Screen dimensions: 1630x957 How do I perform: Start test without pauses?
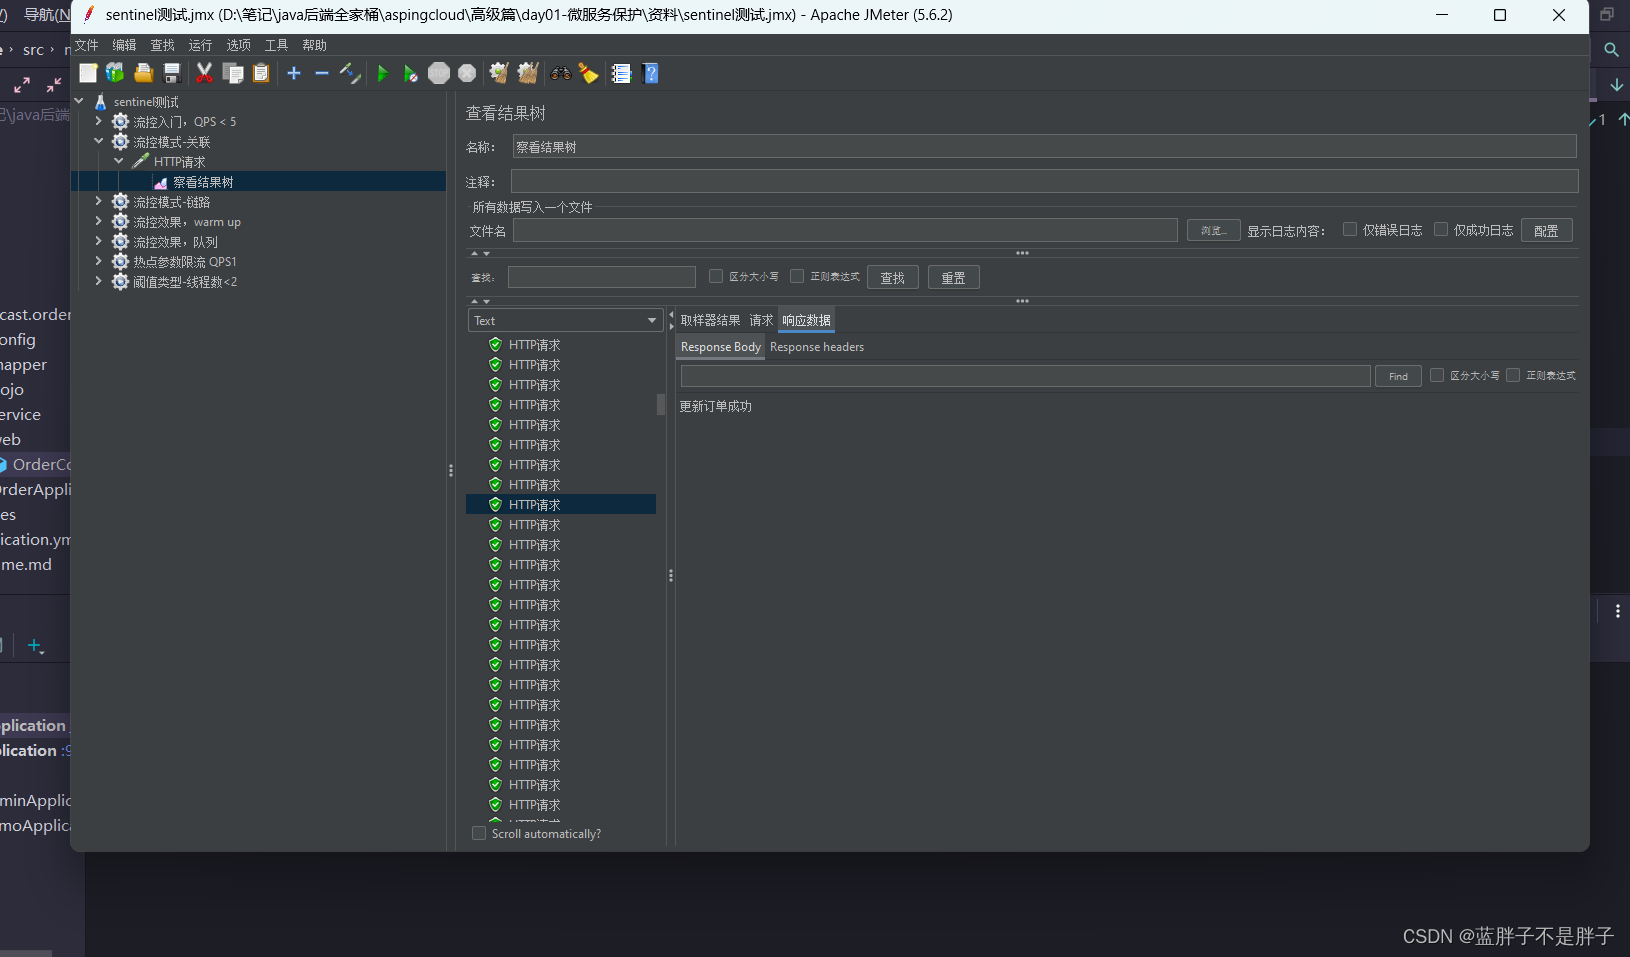tap(410, 73)
